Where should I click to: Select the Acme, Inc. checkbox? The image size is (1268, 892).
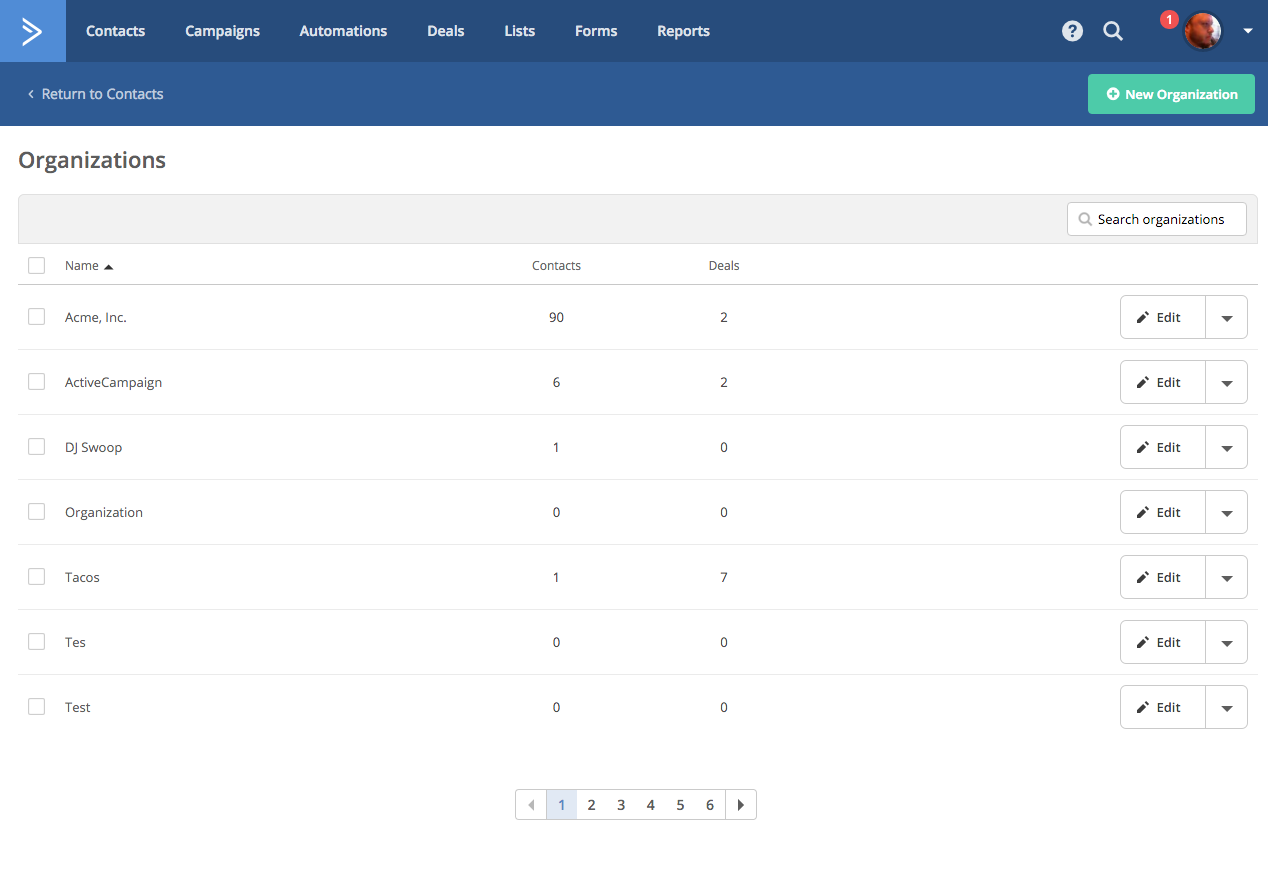[37, 317]
